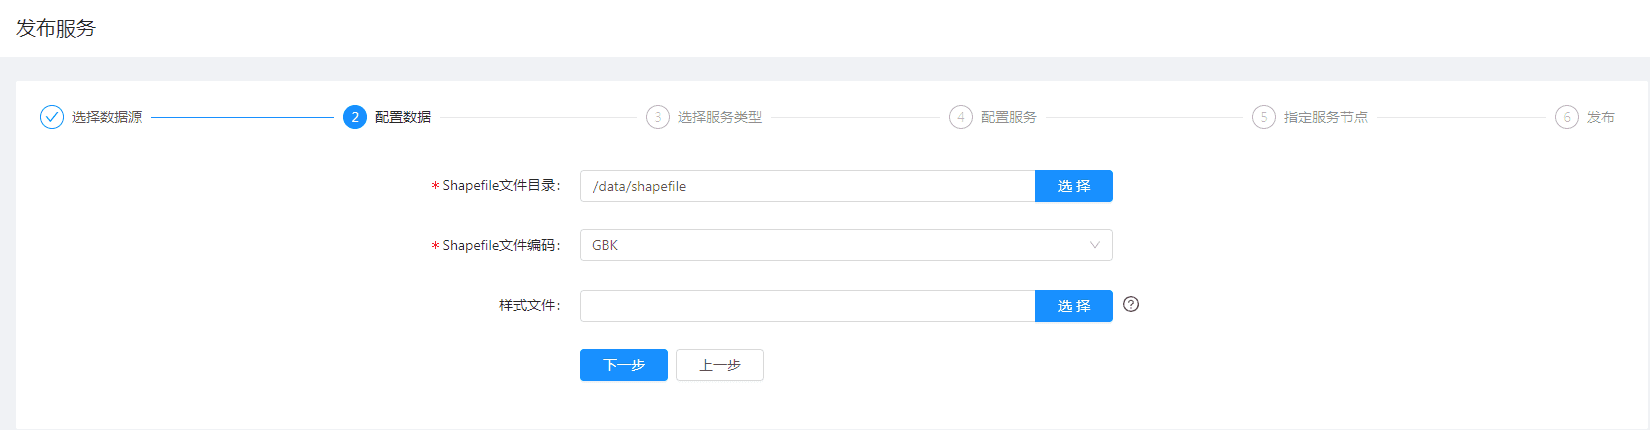Click the step 6 number circle
Screen dimensions: 1650x430
pyautogui.click(x=1567, y=117)
